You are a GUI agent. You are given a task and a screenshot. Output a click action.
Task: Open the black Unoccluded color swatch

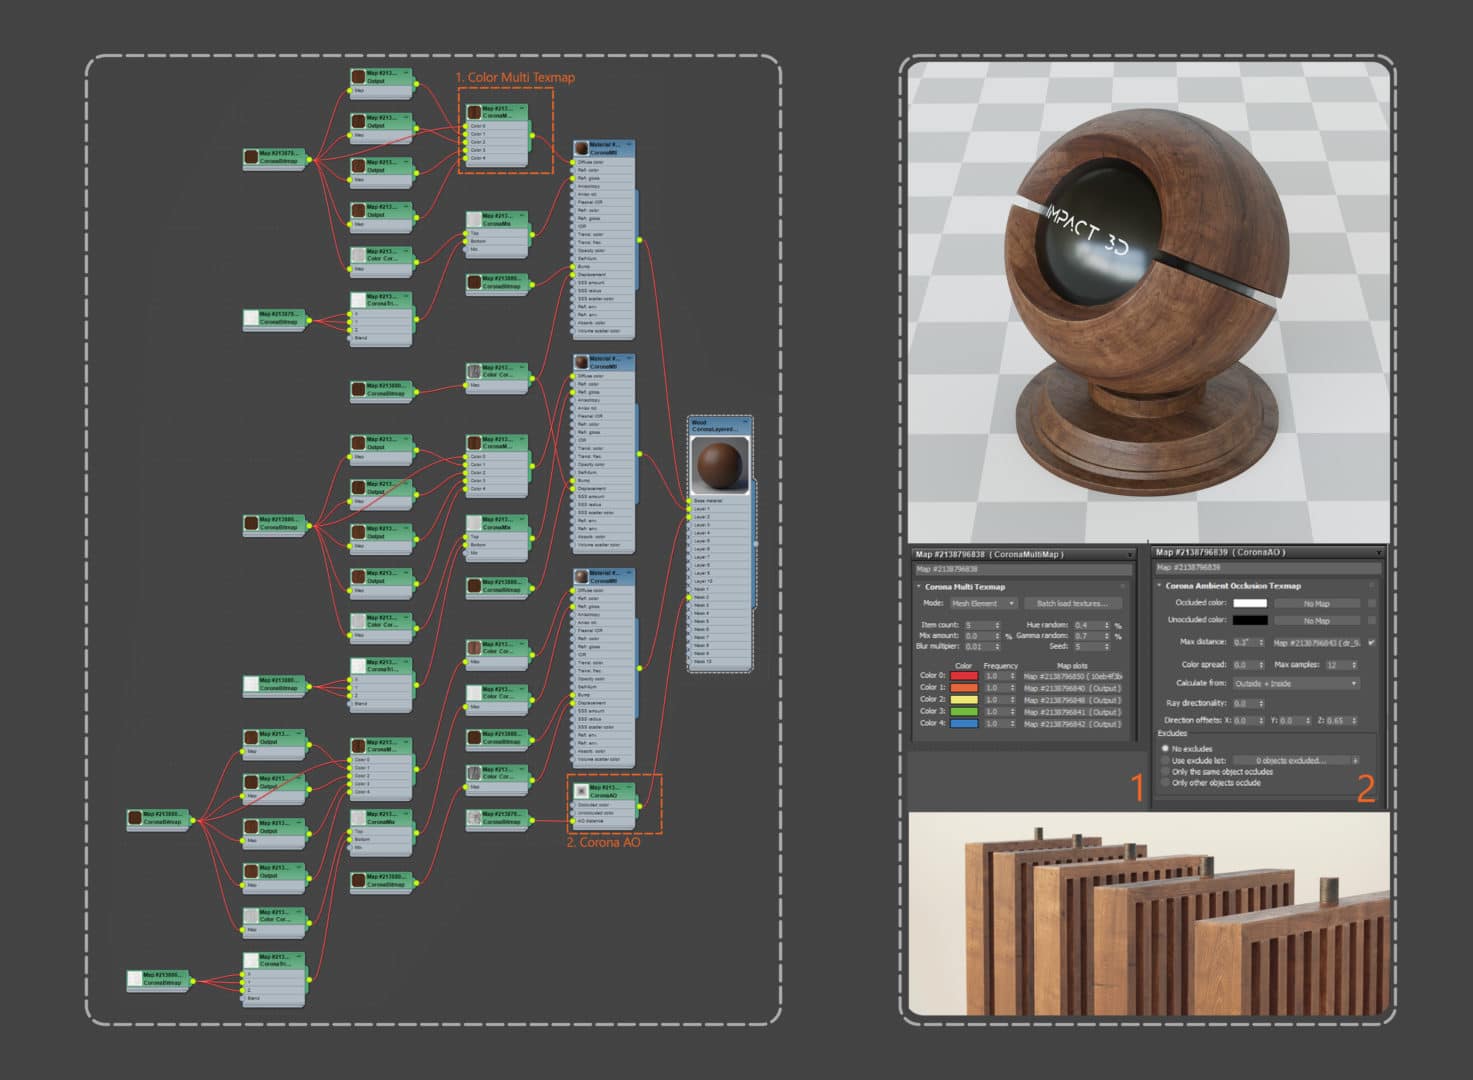click(1250, 620)
